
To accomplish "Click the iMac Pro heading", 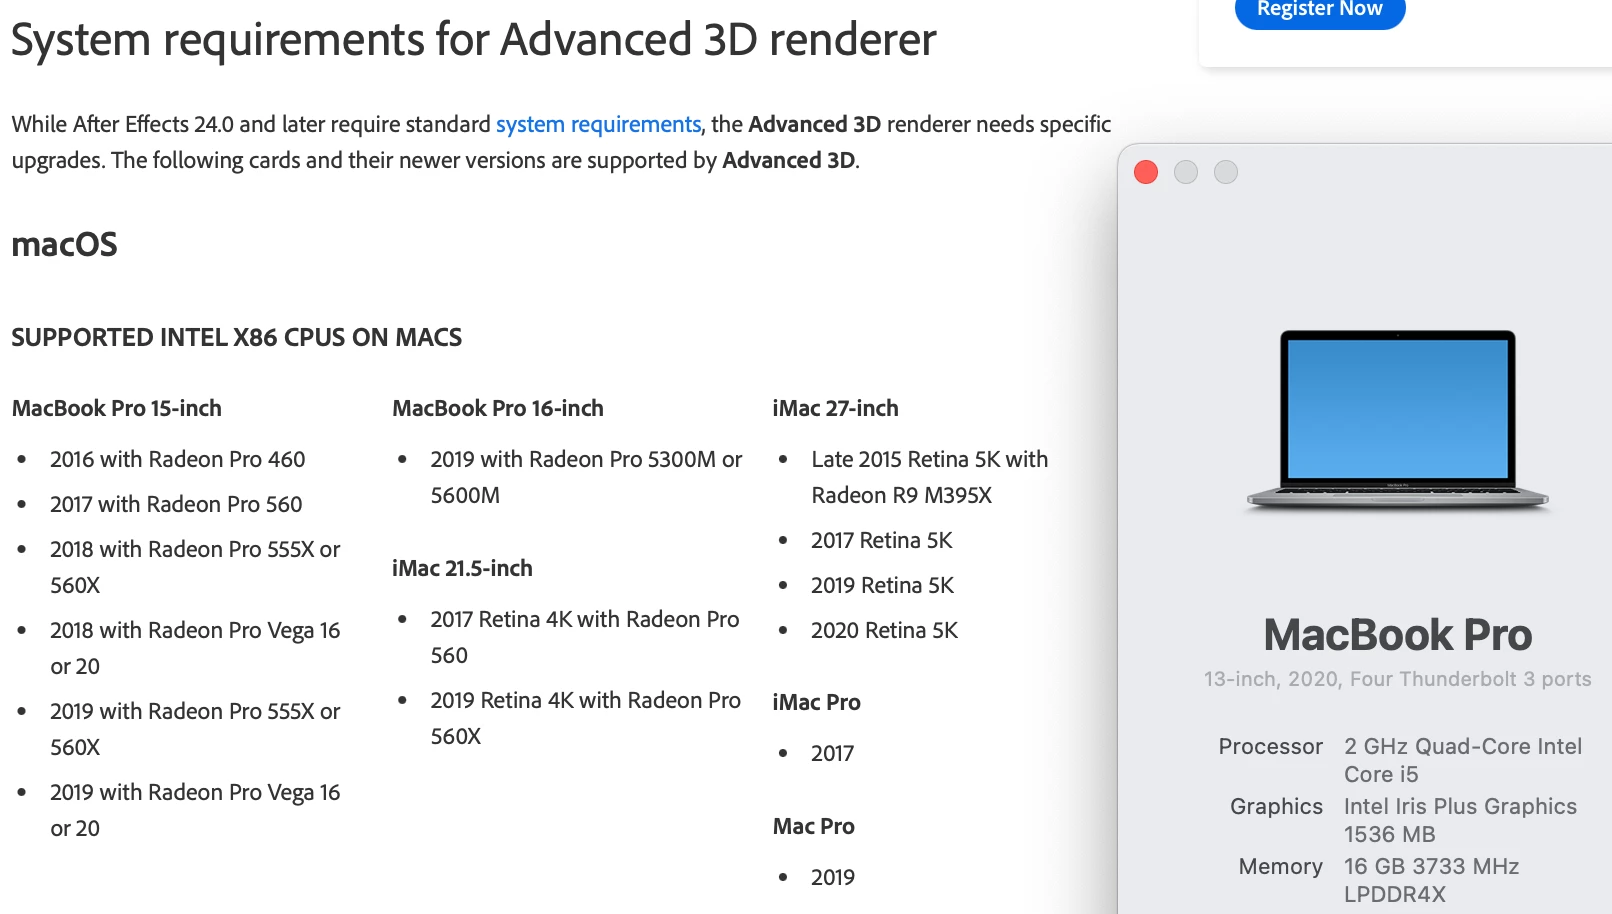I will pos(816,702).
